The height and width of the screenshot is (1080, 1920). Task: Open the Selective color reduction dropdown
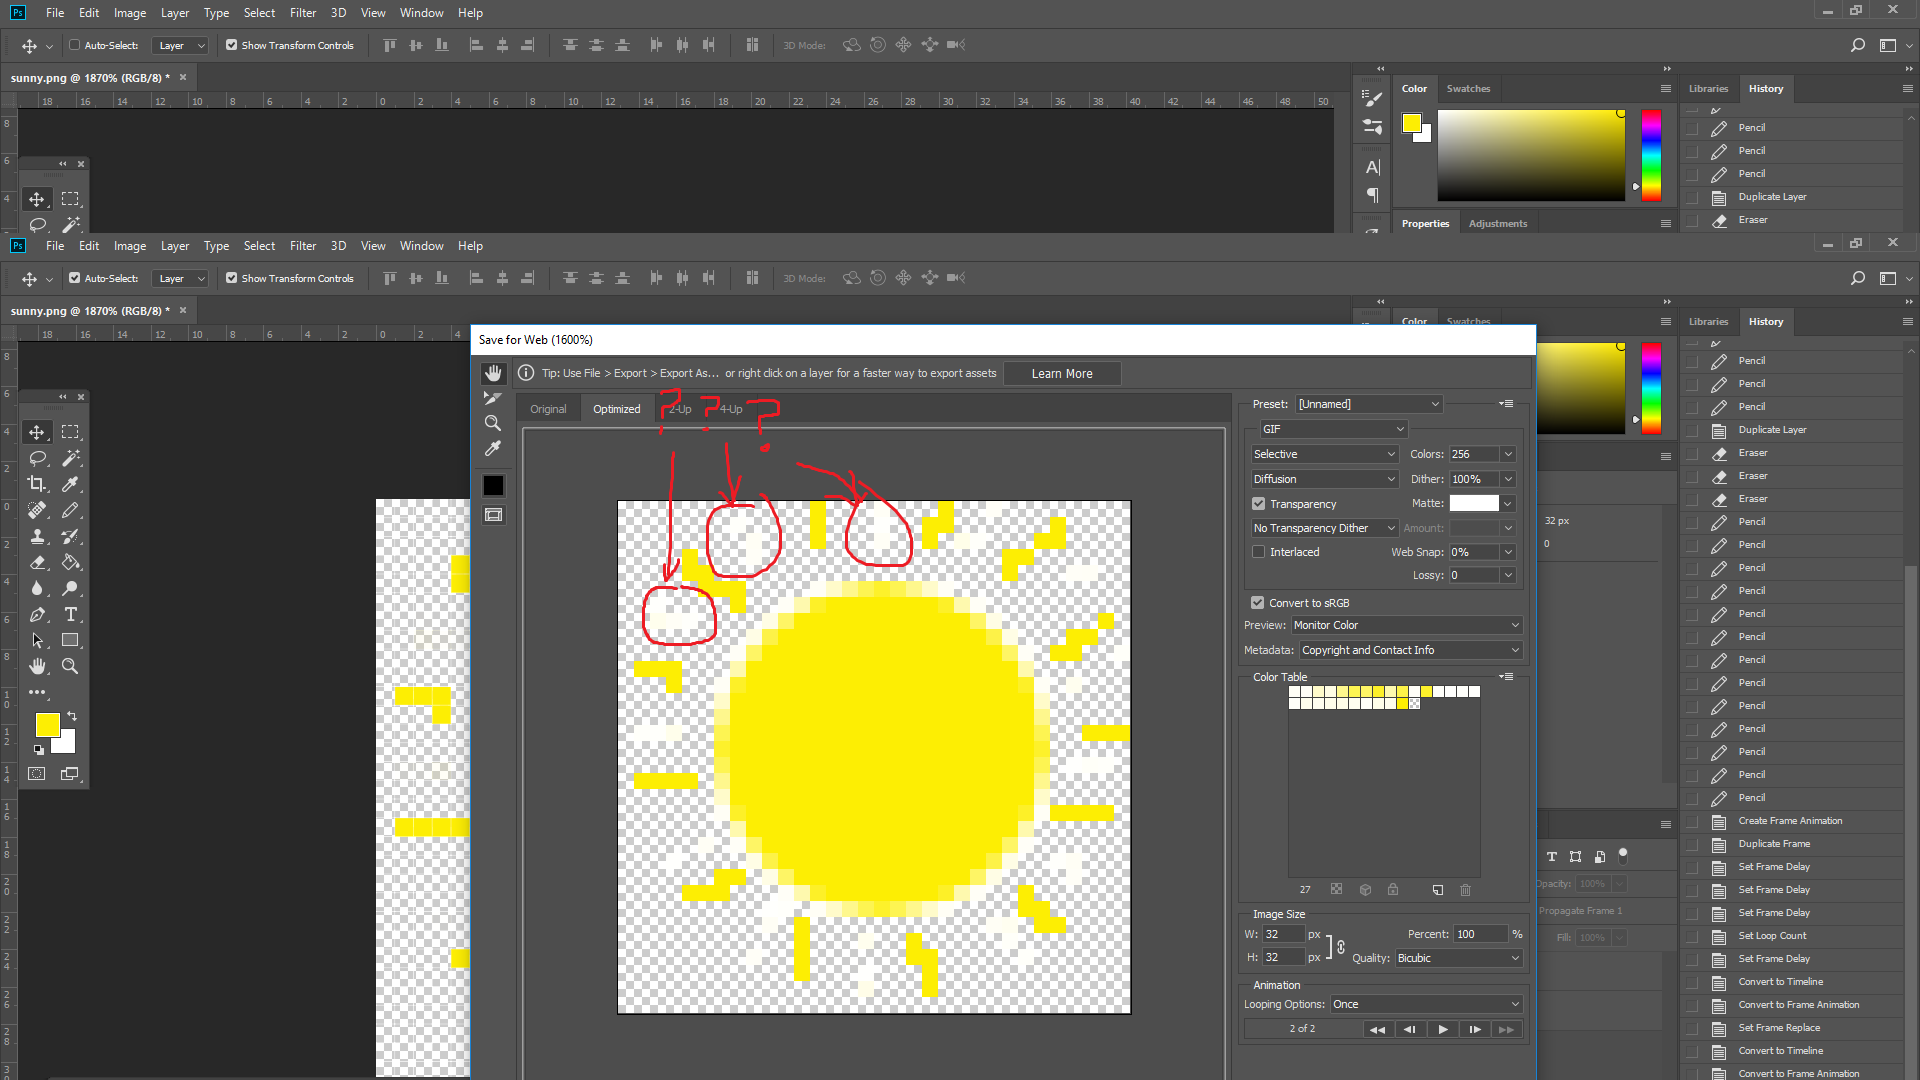point(1325,454)
